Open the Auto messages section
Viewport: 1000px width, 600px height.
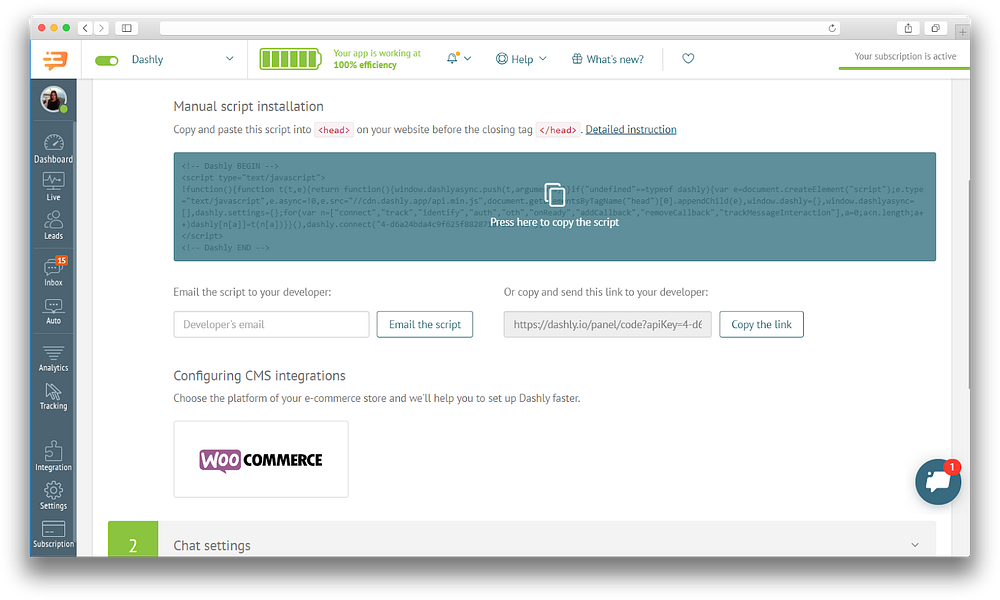tap(54, 311)
